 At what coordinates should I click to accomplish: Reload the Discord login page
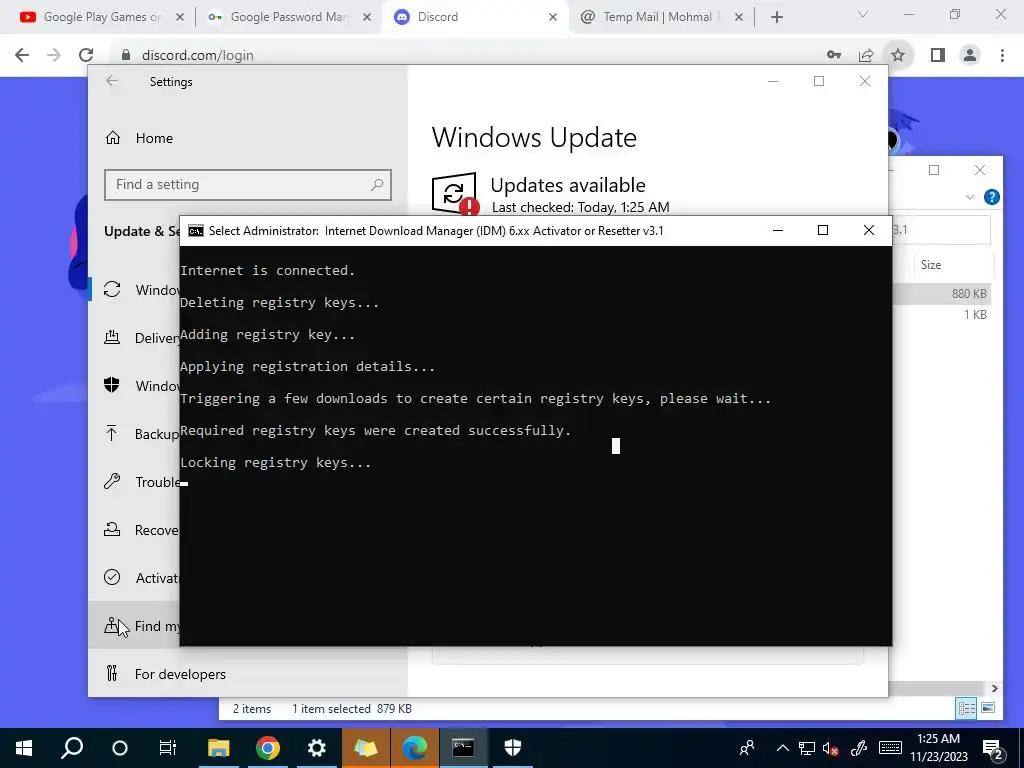pos(86,55)
